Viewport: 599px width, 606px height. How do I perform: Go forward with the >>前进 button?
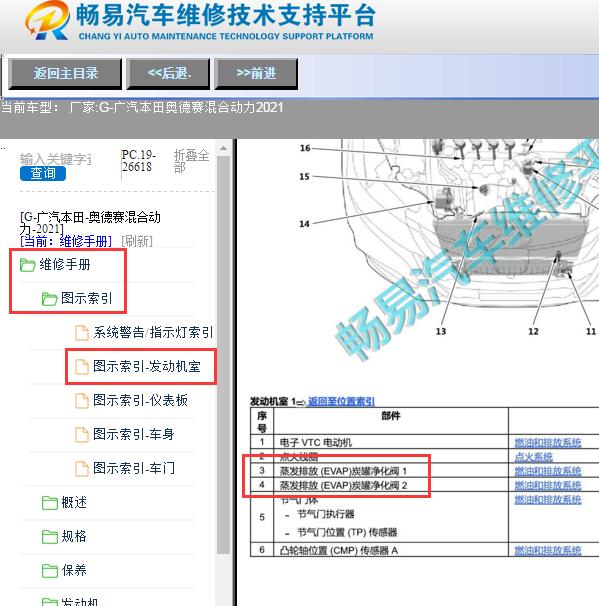coord(256,73)
